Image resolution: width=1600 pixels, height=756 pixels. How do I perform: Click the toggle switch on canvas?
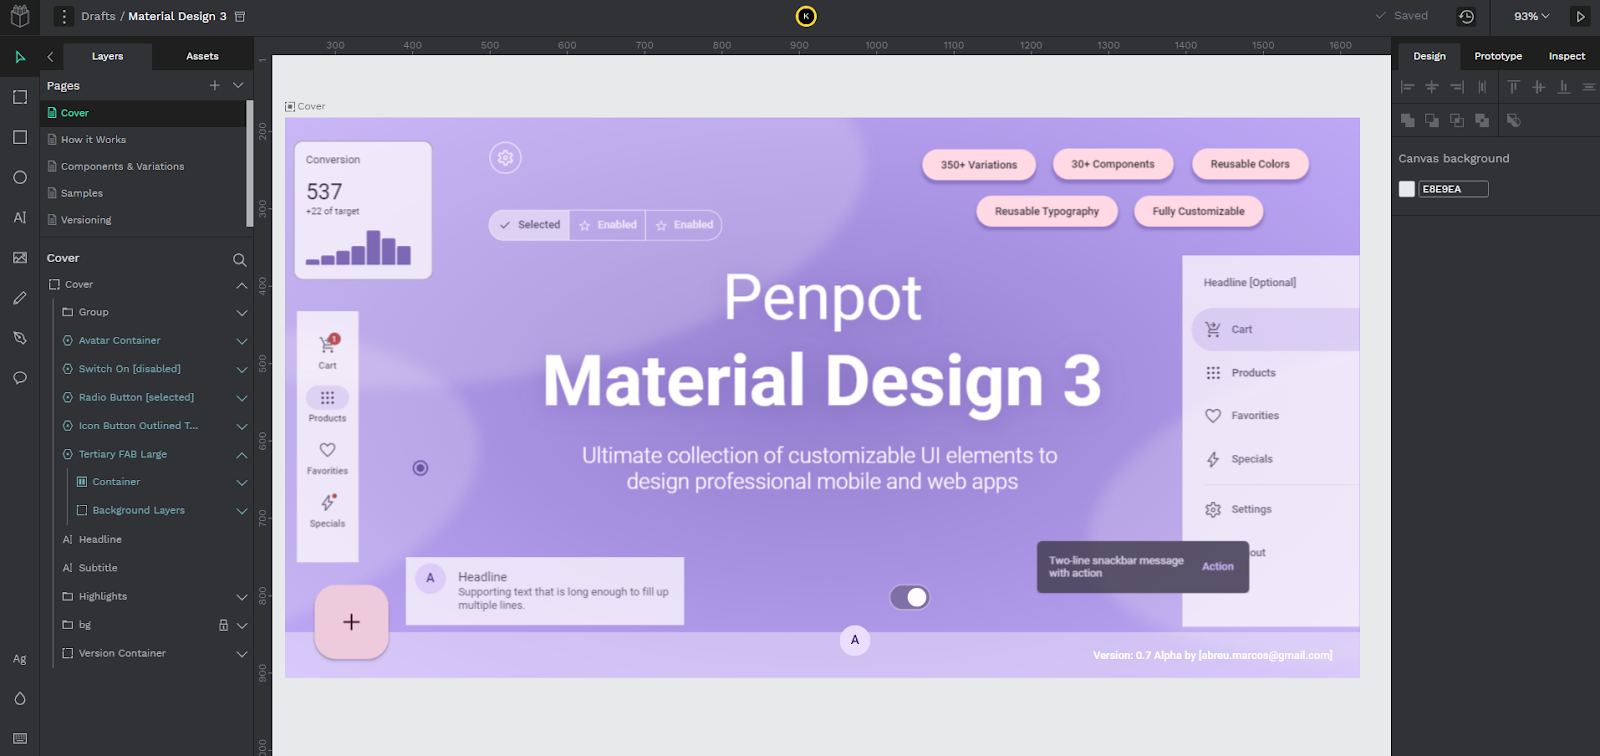coord(910,598)
